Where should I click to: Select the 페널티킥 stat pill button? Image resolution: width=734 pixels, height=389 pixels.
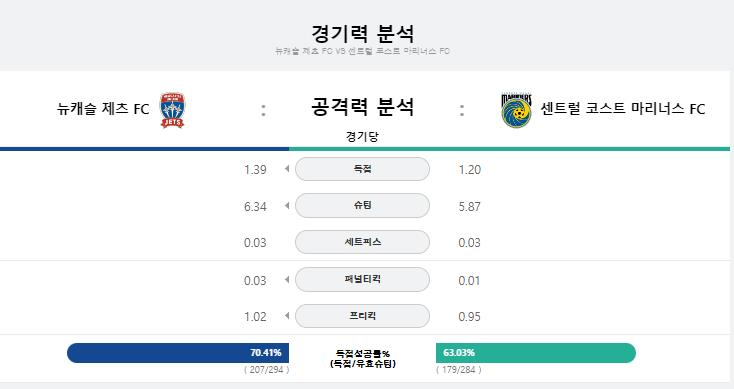click(362, 279)
